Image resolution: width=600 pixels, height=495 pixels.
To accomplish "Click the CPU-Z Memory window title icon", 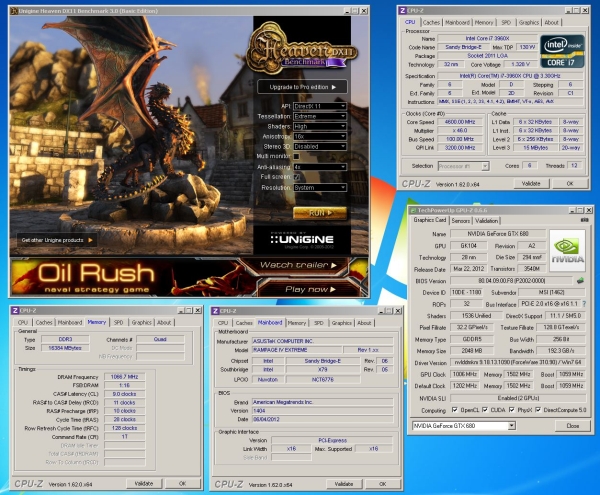I will point(15,310).
